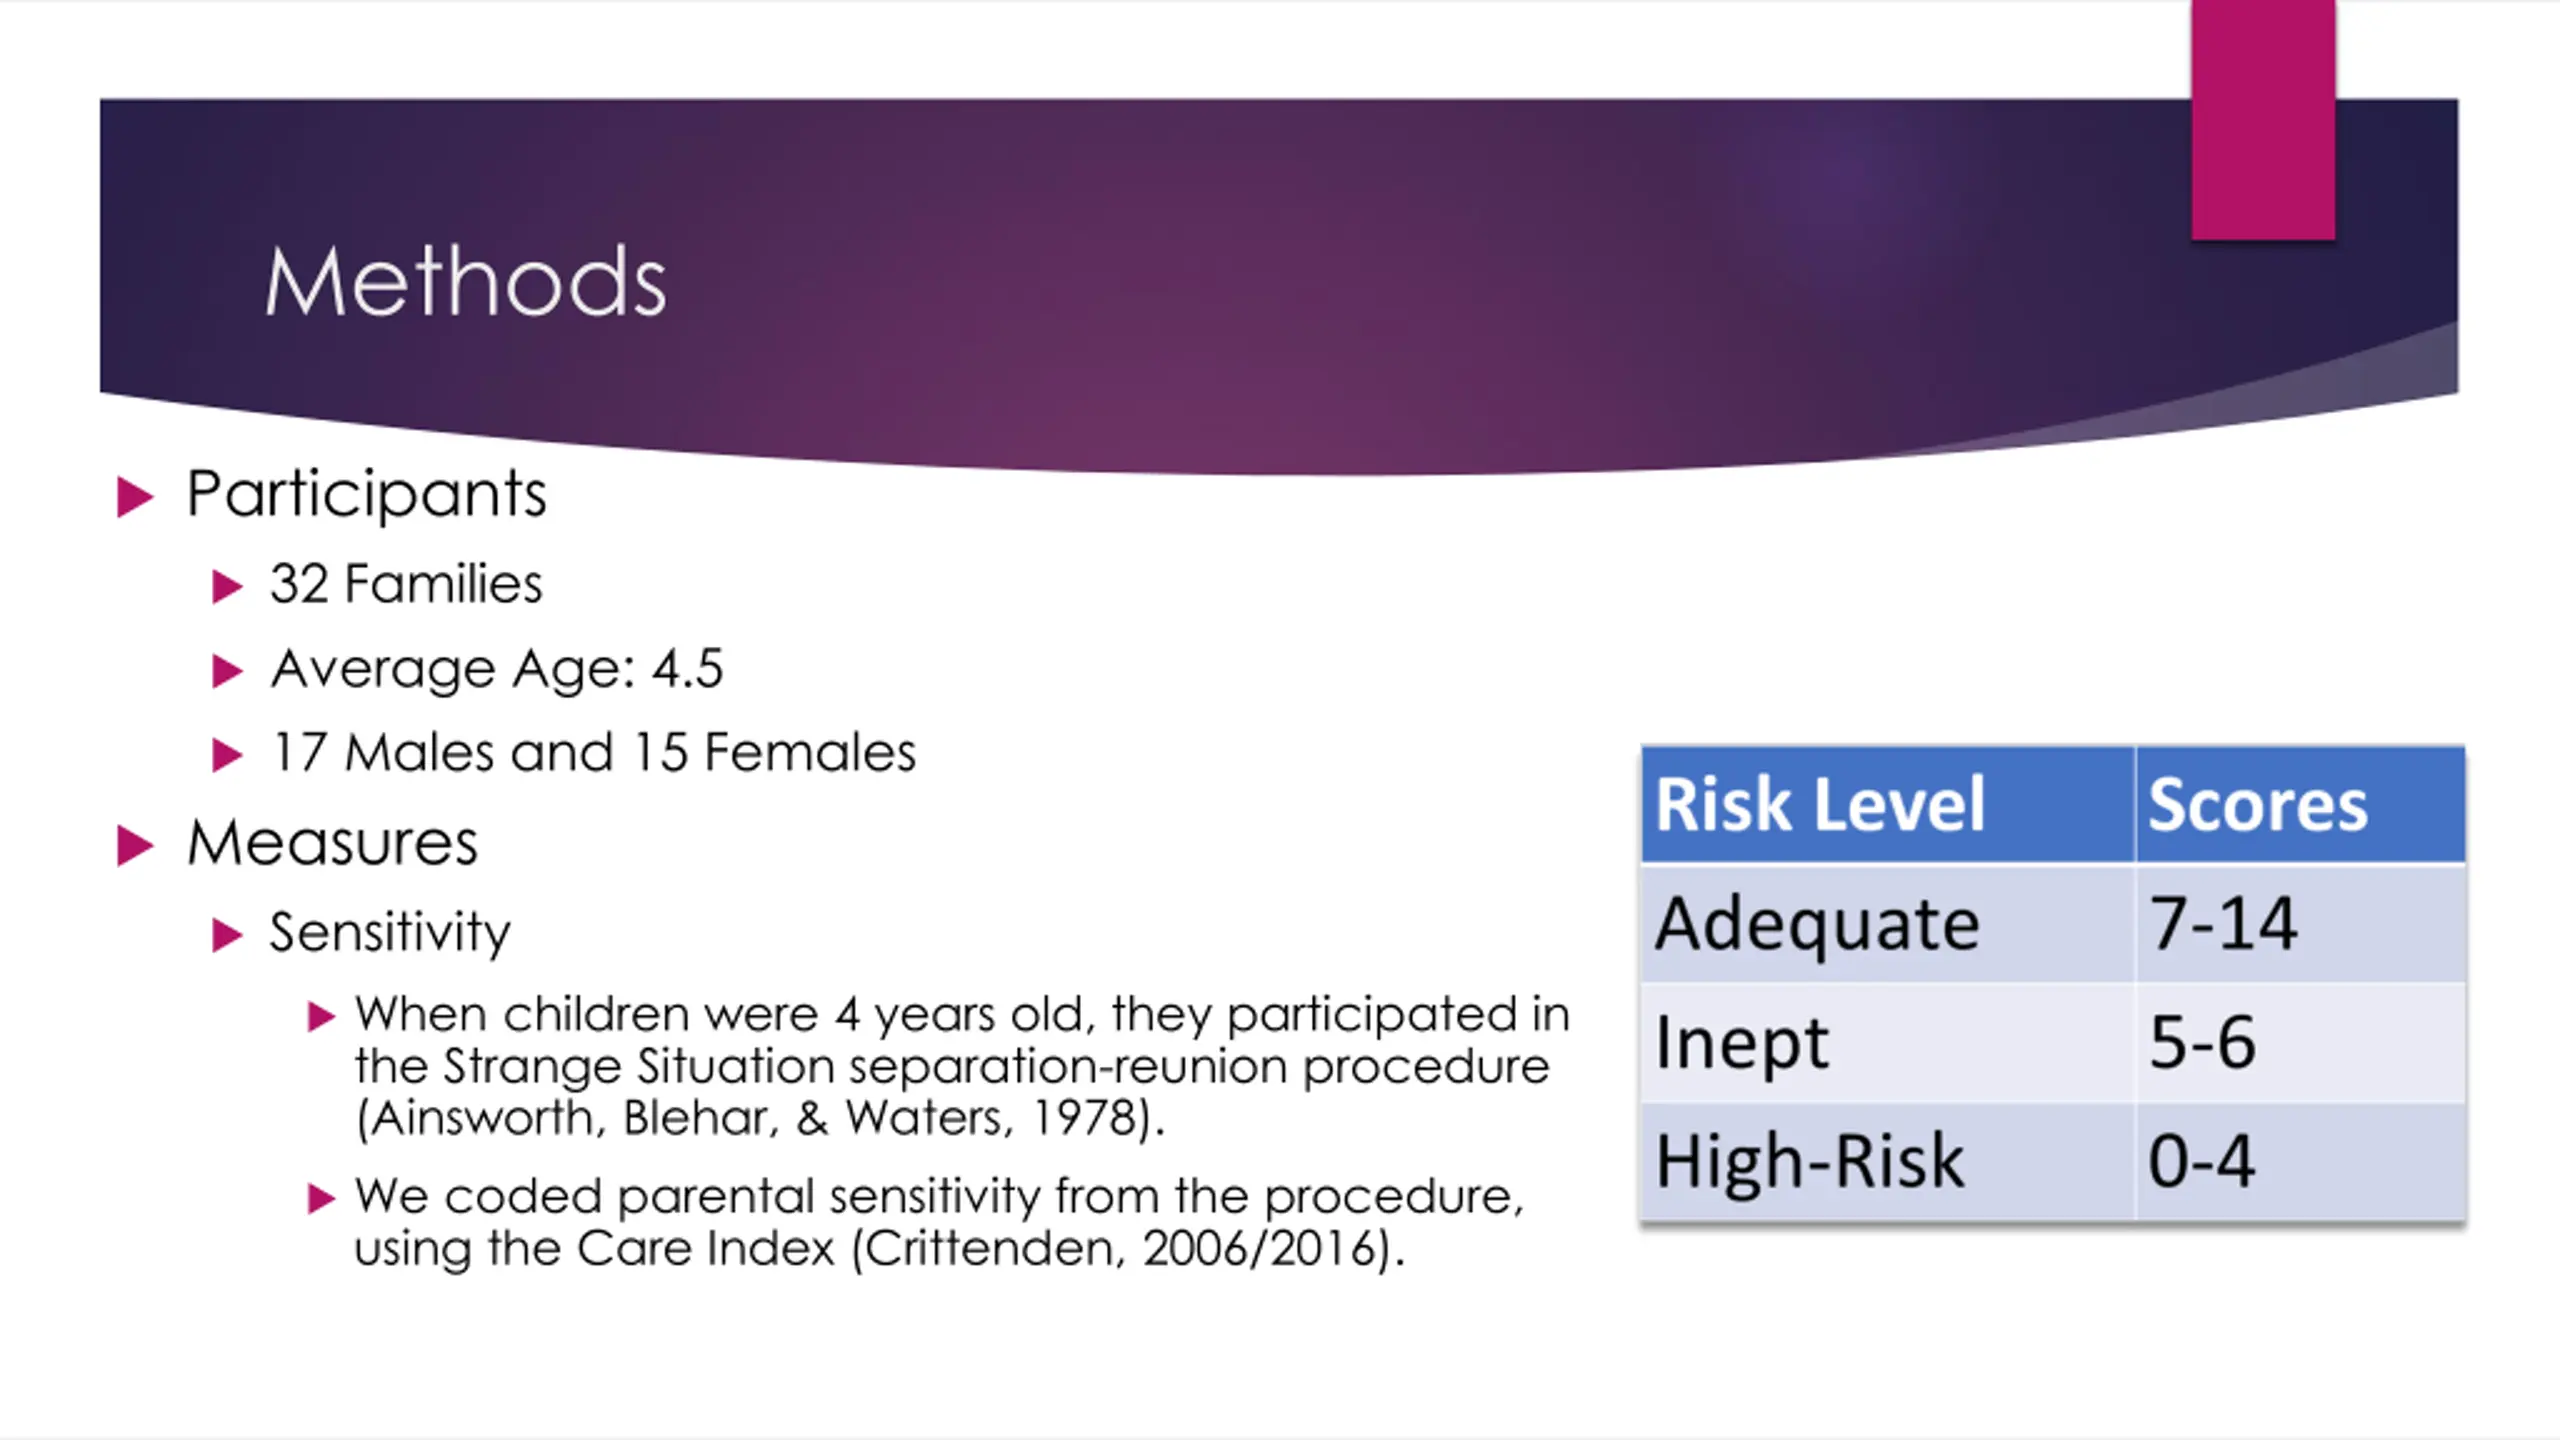Viewport: 2560px width, 1440px height.
Task: Select the Risk Level table header
Action: pyautogui.click(x=1888, y=804)
